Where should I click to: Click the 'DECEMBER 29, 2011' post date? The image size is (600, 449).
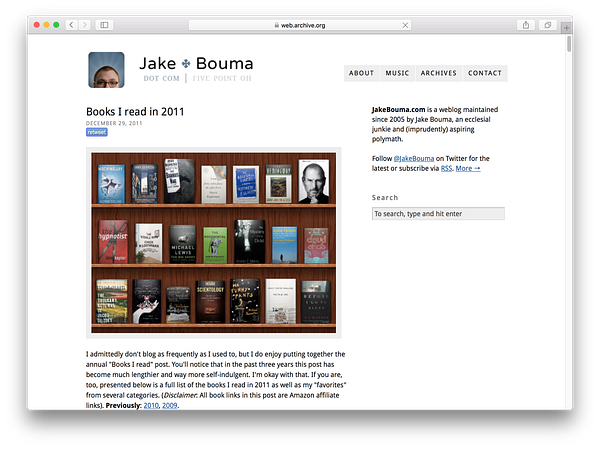pos(114,123)
